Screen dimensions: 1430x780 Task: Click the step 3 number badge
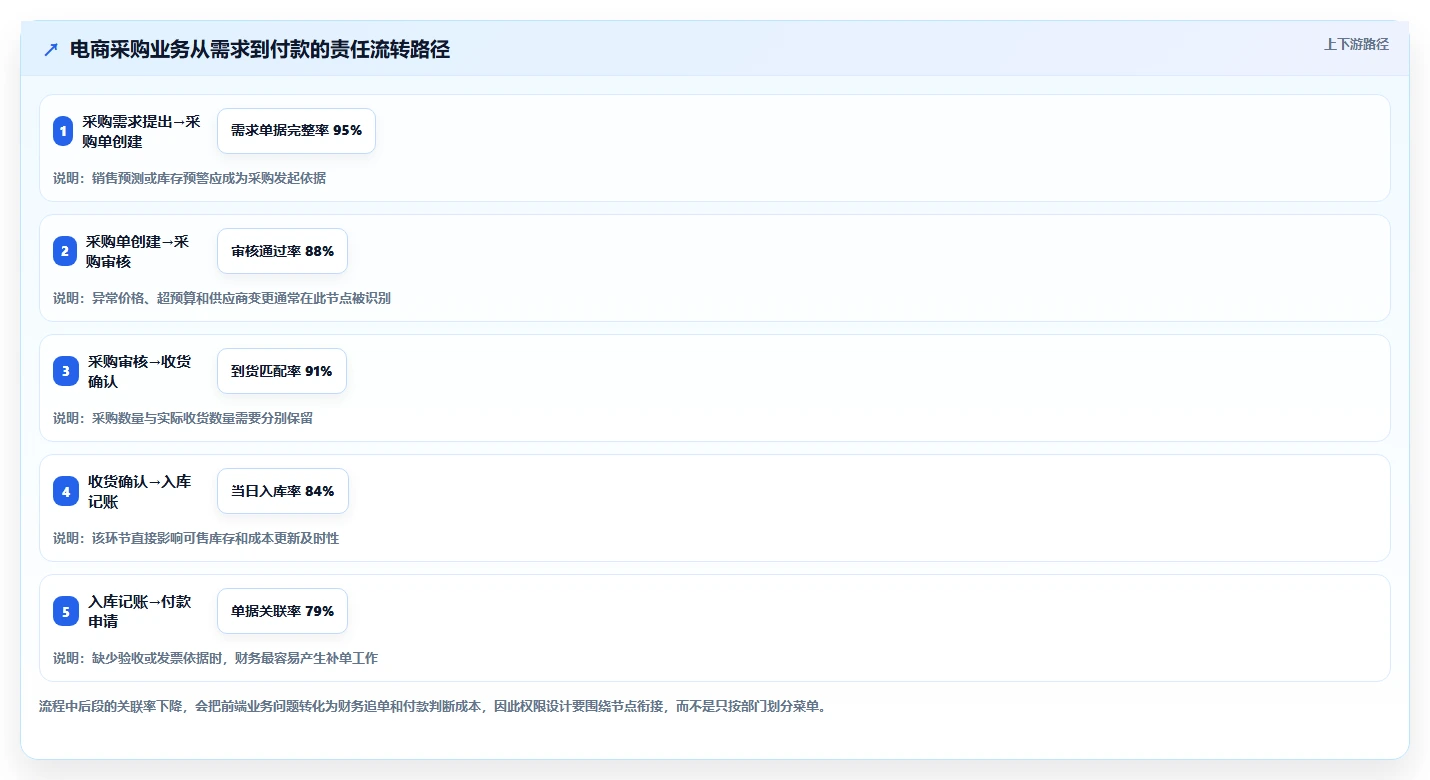click(65, 371)
